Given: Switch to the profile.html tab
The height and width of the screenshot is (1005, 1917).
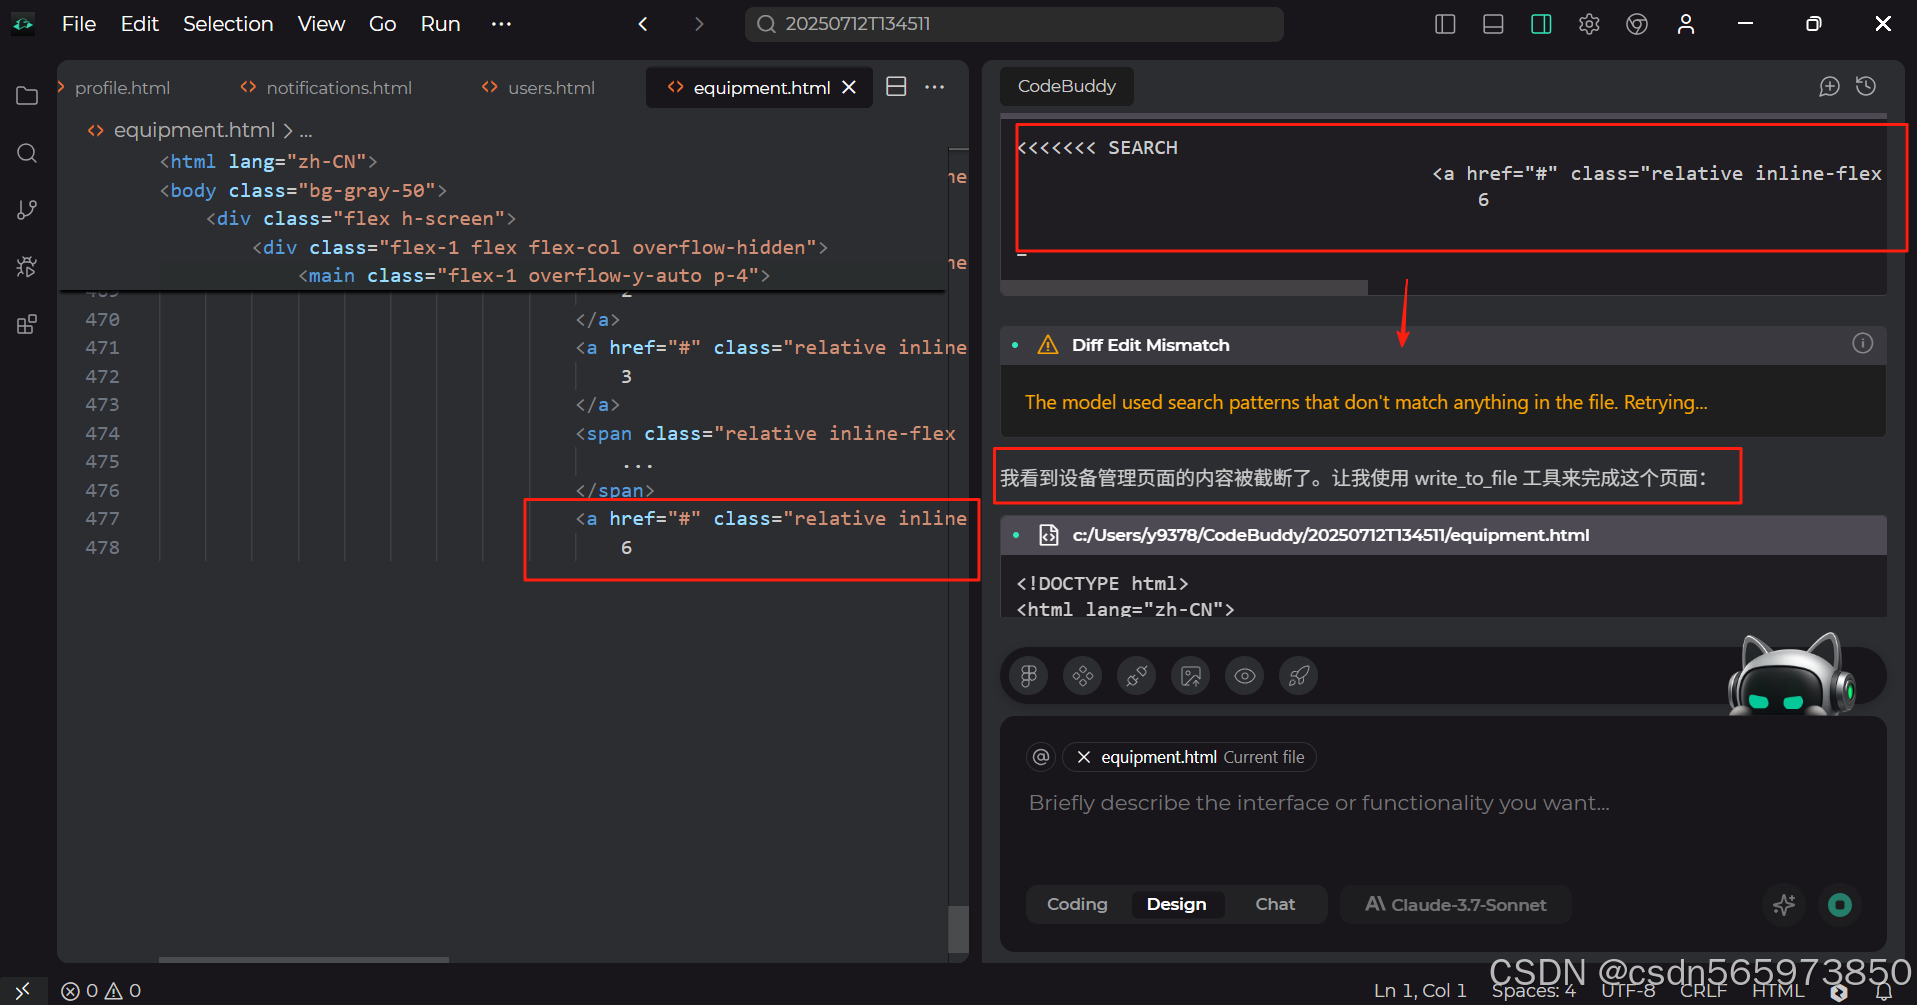Looking at the screenshot, I should (x=122, y=88).
